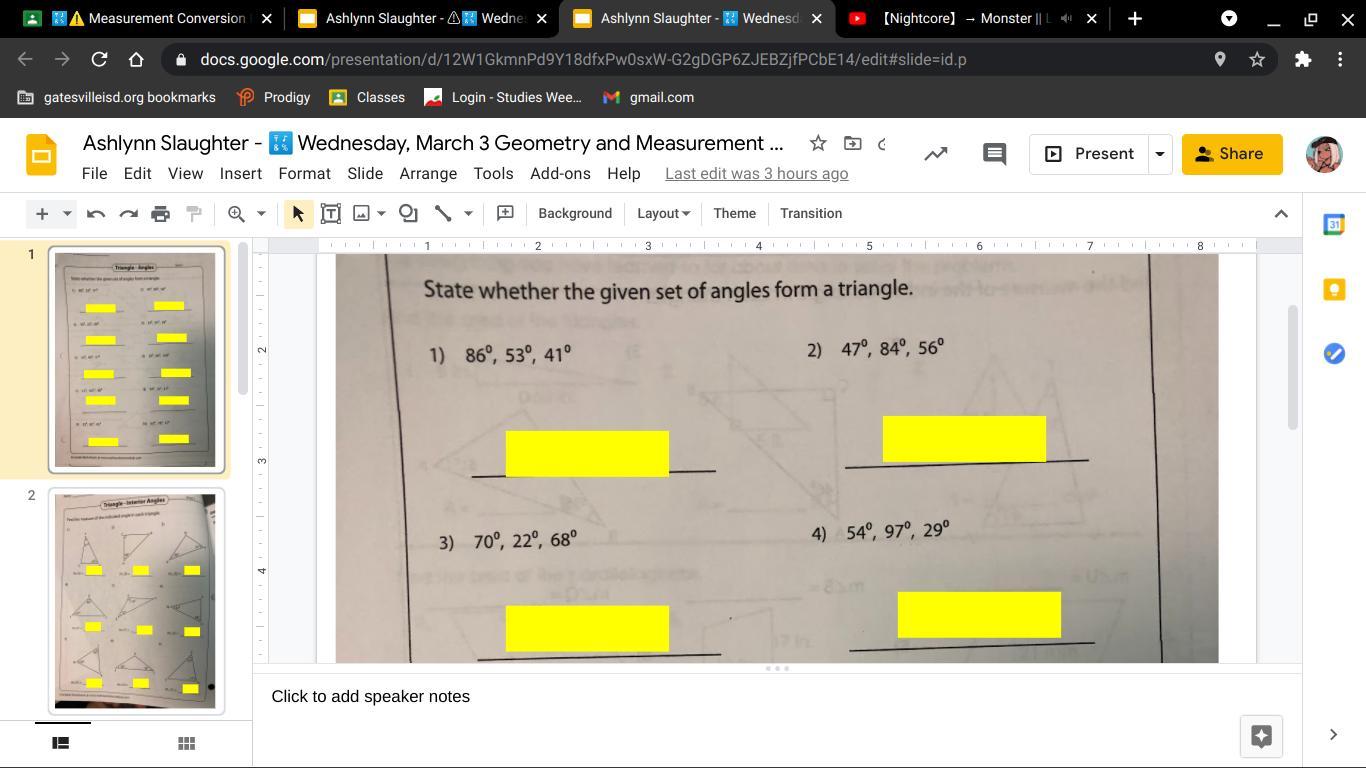Viewport: 1366px width, 768px height.
Task: Mute the Nightcore tab audio
Action: click(x=1066, y=19)
